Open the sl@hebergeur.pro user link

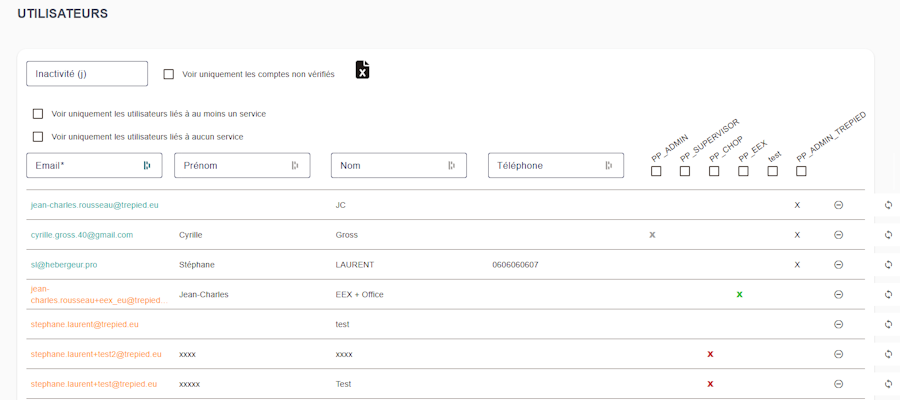64,265
